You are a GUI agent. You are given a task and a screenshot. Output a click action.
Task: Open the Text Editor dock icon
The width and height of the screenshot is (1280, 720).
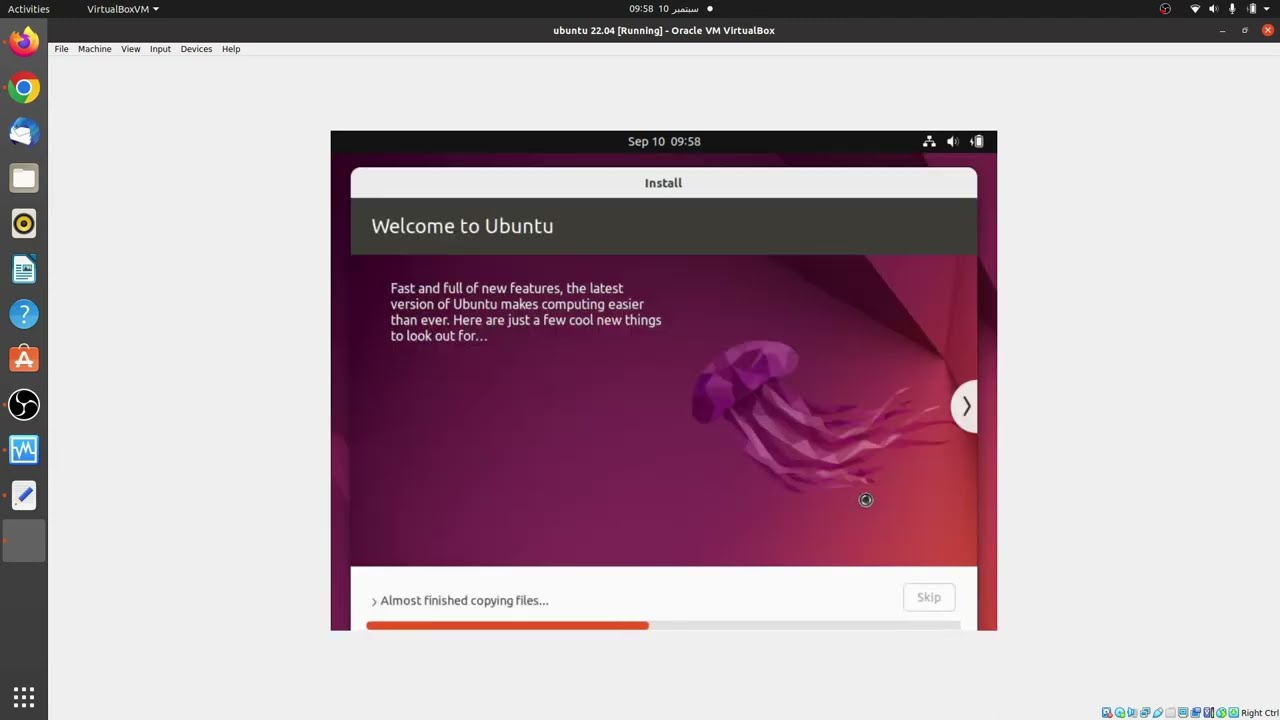[24, 495]
